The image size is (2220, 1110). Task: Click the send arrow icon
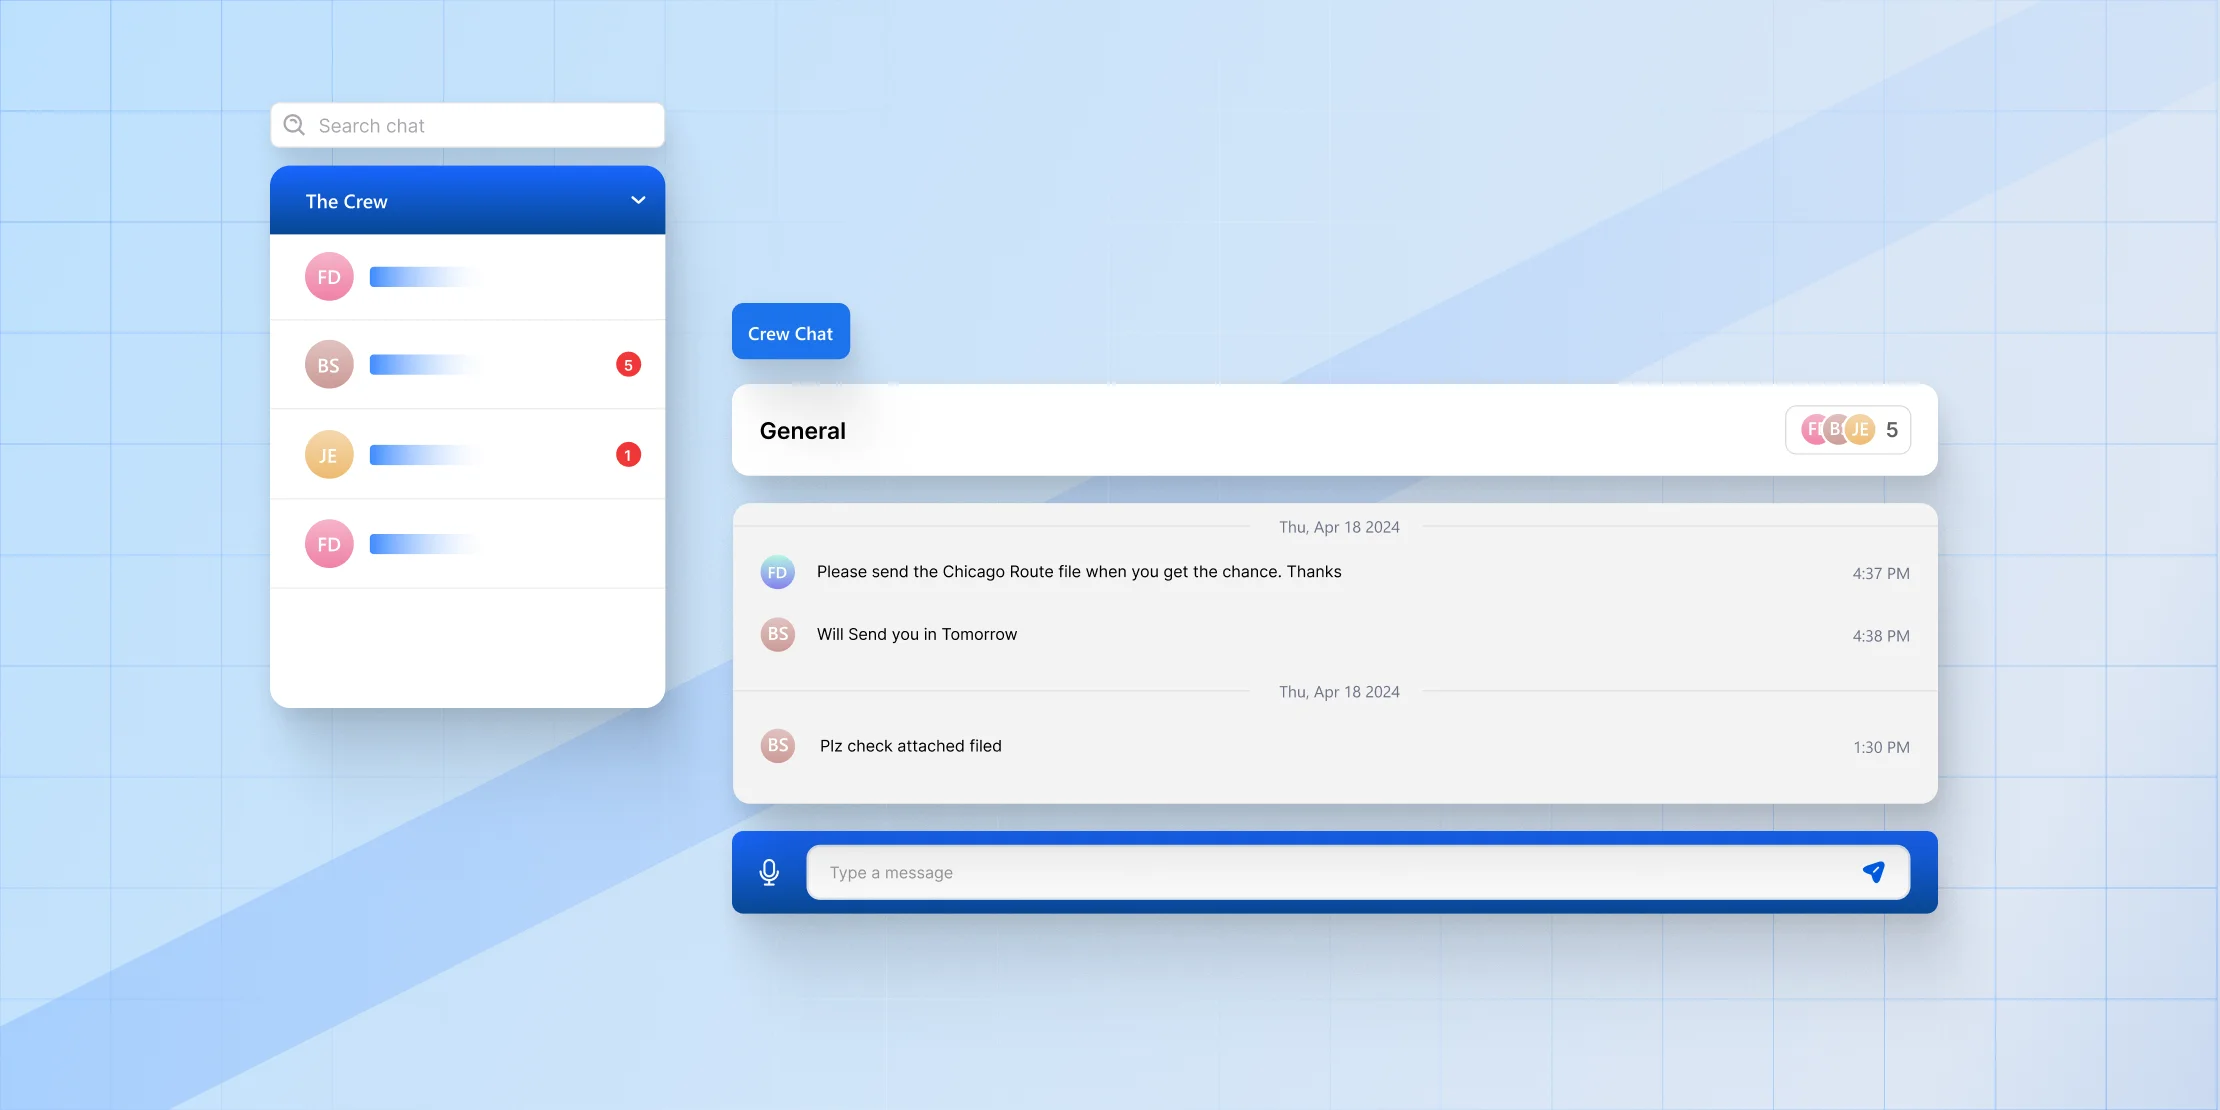click(x=1872, y=871)
